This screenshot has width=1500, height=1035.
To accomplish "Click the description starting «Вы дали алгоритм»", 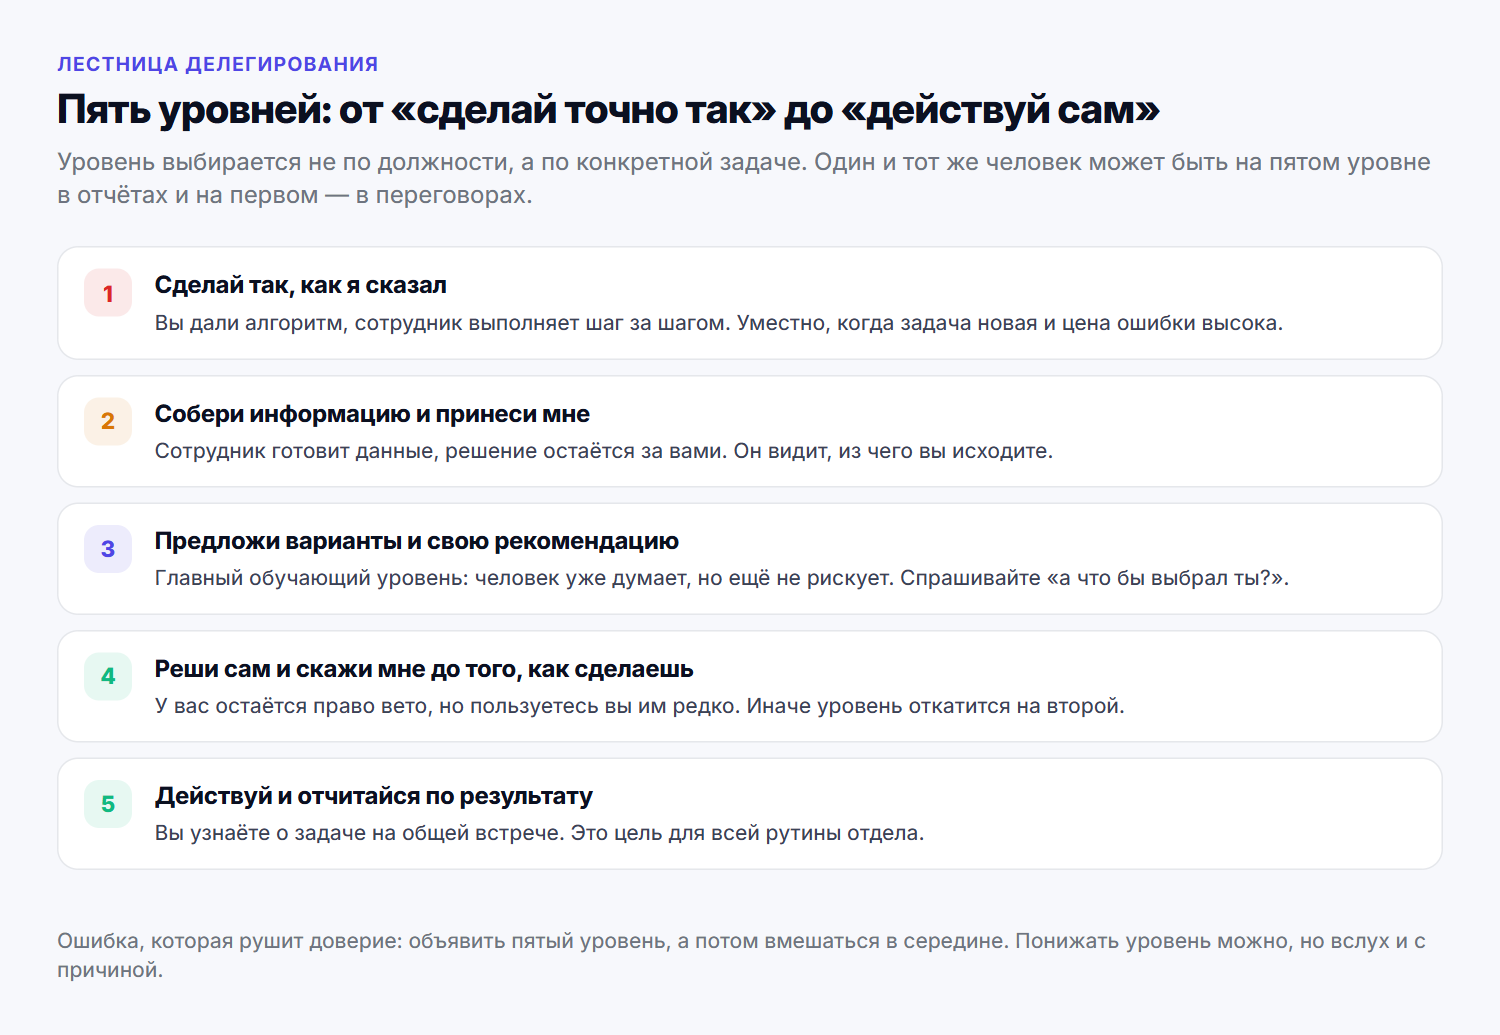I will point(719,323).
